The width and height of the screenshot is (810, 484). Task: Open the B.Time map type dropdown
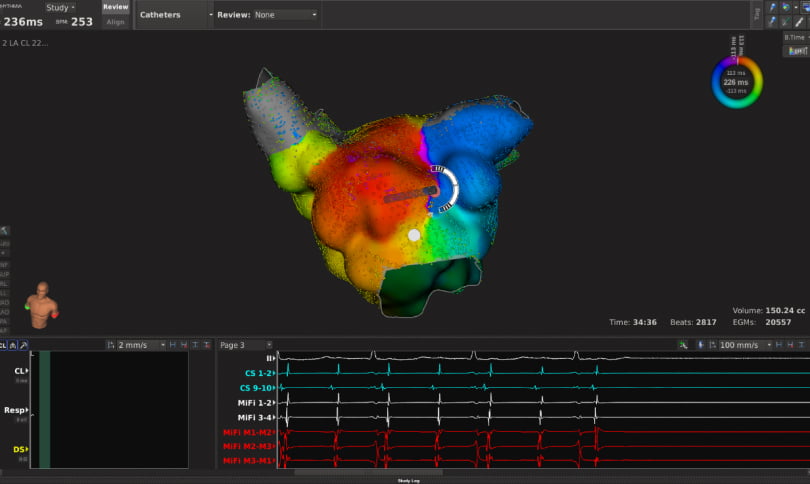[795, 36]
